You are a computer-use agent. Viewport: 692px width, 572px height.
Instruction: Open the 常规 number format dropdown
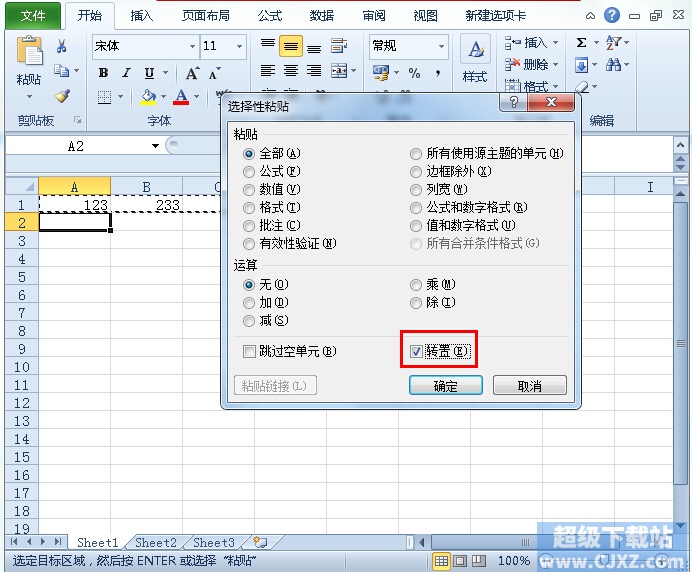pyautogui.click(x=441, y=46)
